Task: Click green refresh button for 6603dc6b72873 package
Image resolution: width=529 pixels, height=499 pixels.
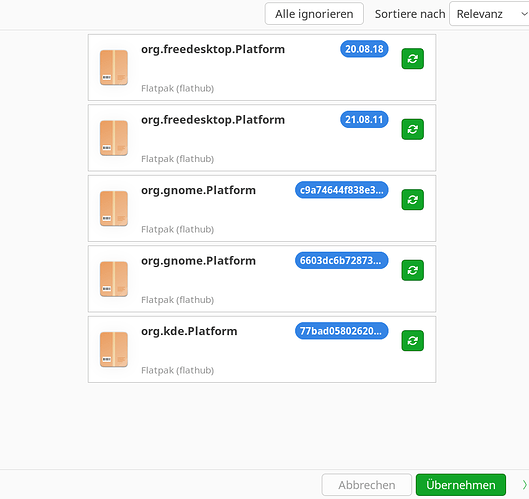Action: click(412, 270)
